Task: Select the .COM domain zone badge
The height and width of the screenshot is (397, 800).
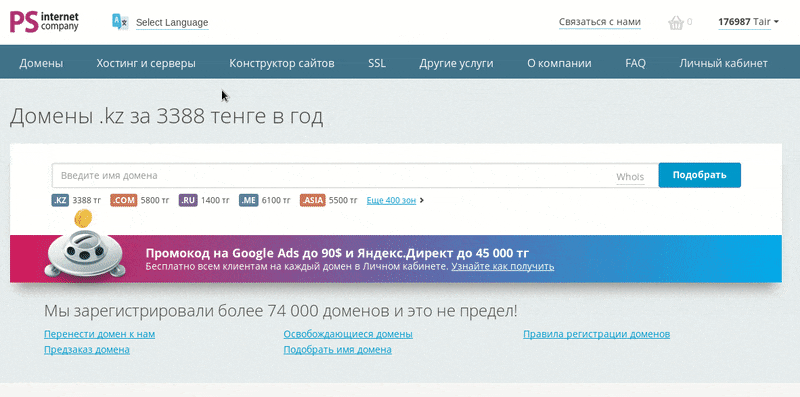Action: (123, 200)
